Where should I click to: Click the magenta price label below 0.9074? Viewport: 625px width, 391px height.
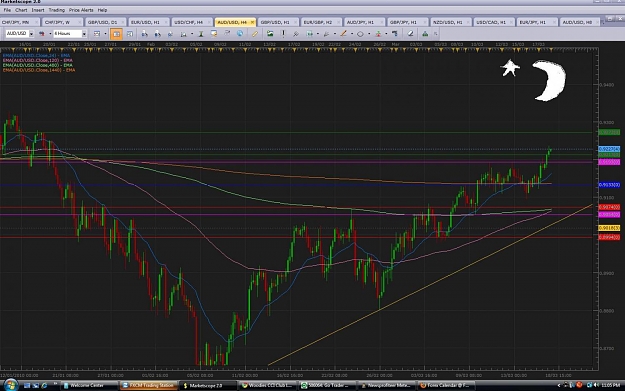tap(609, 214)
